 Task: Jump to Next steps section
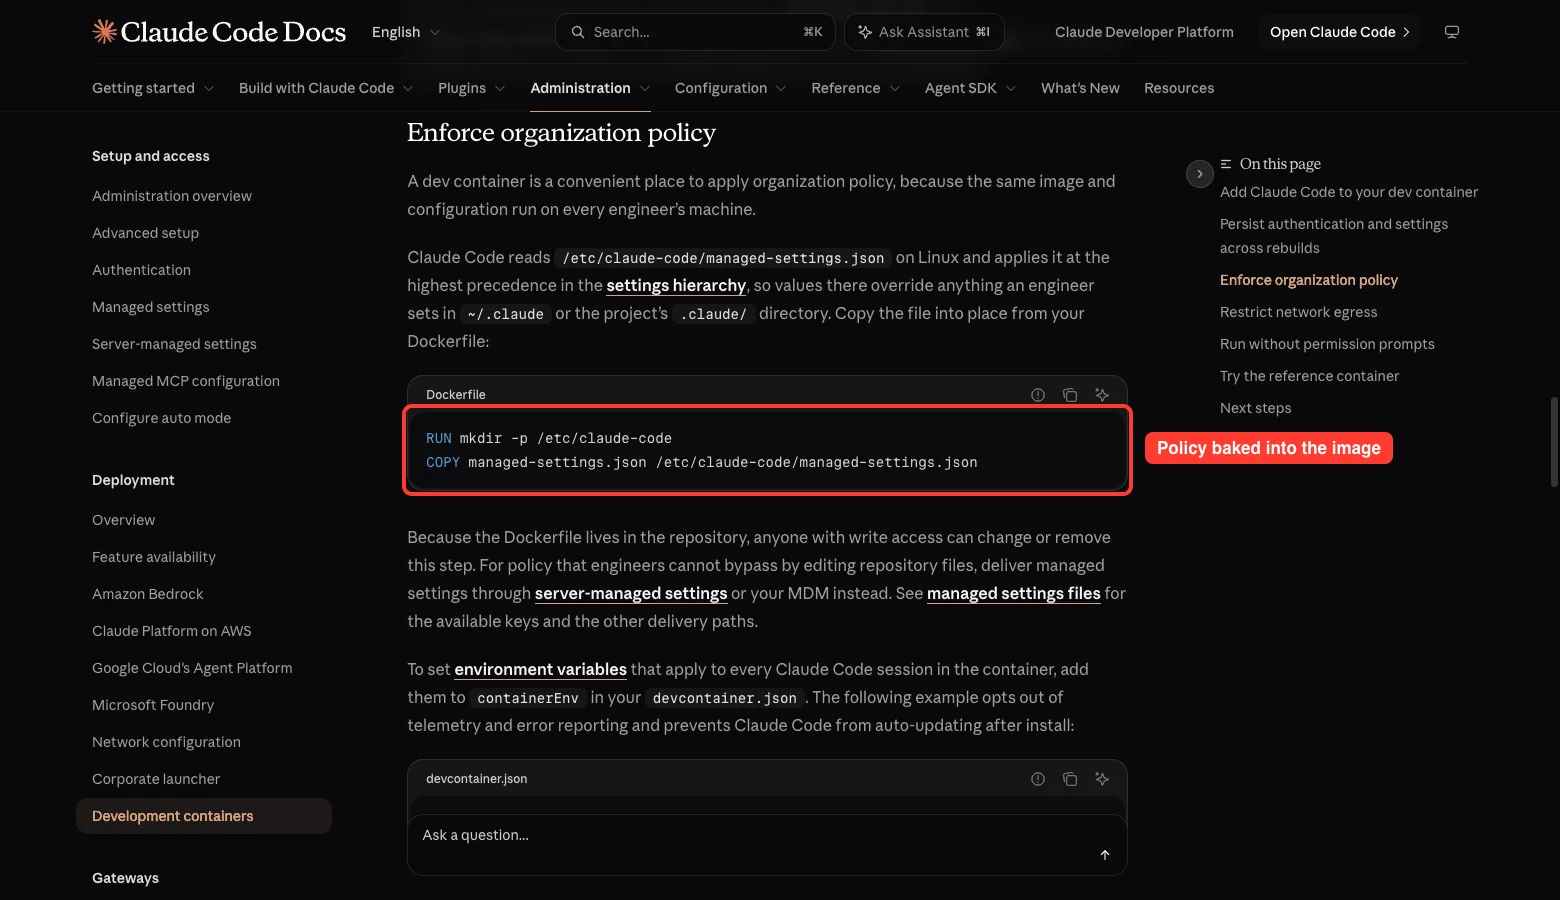click(1255, 408)
